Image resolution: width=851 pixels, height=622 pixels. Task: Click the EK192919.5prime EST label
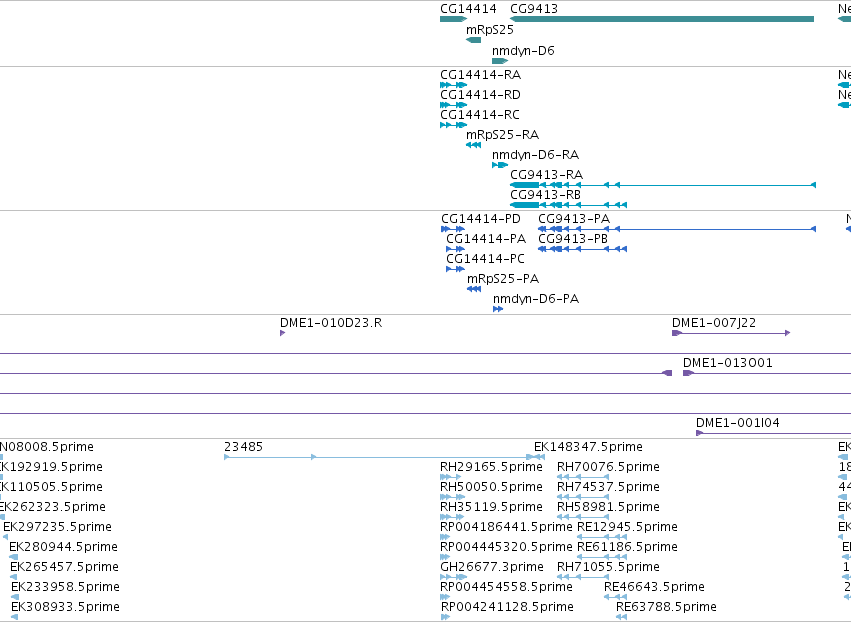pyautogui.click(x=51, y=467)
